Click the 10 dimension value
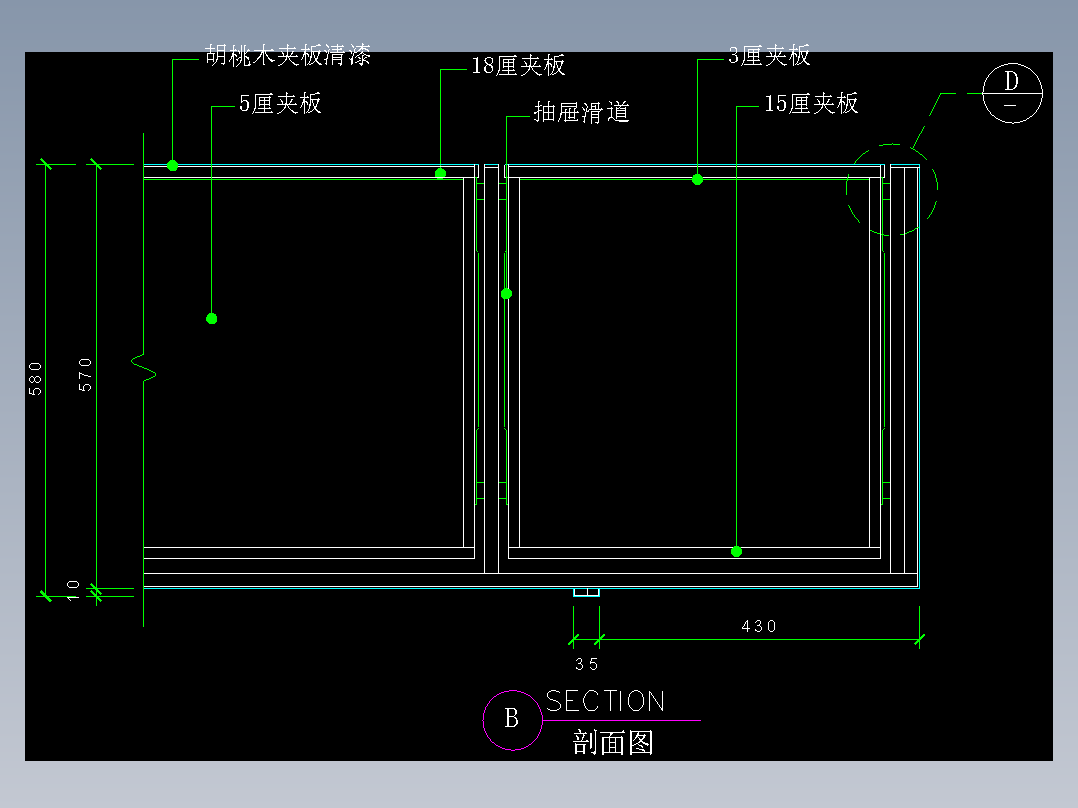This screenshot has width=1078, height=808. pos(74,590)
